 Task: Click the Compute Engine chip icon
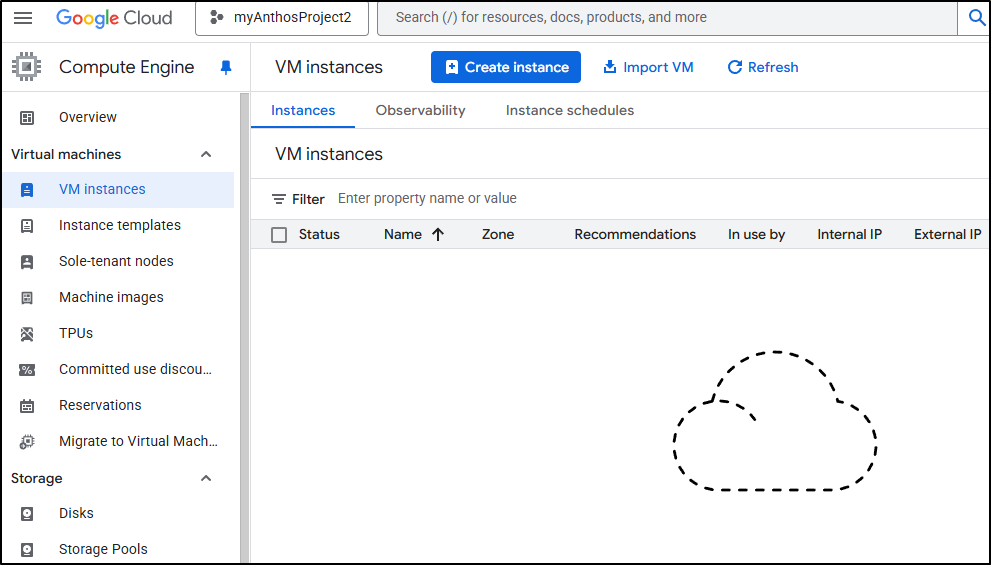[x=27, y=67]
